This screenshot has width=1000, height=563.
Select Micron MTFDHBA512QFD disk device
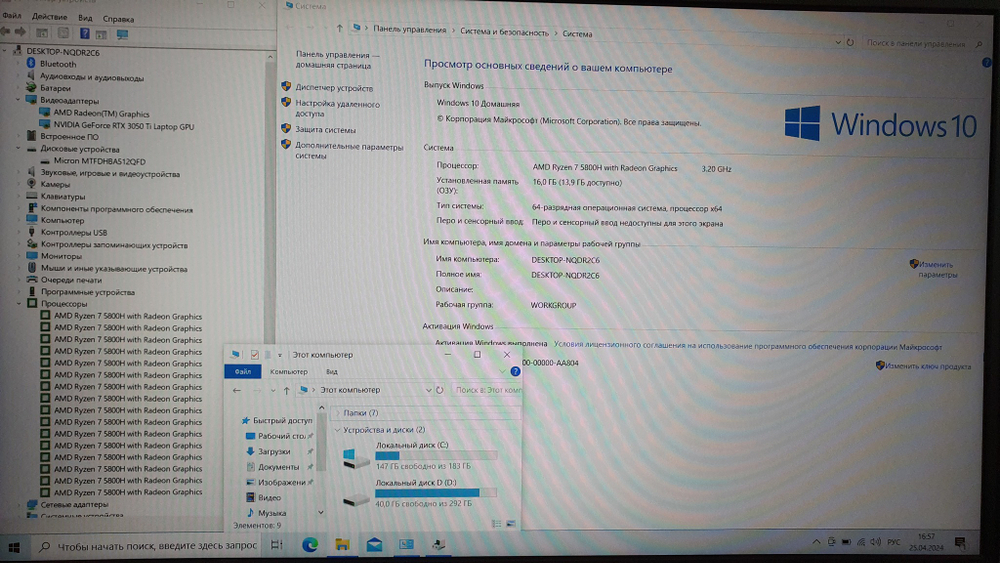point(99,161)
